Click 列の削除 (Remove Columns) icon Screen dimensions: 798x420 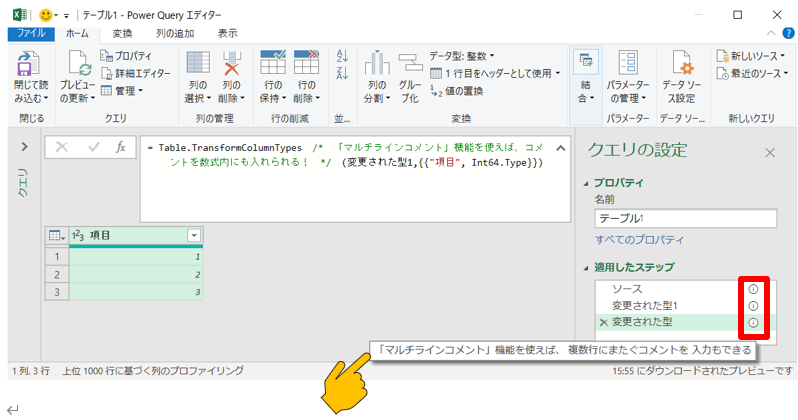[232, 63]
